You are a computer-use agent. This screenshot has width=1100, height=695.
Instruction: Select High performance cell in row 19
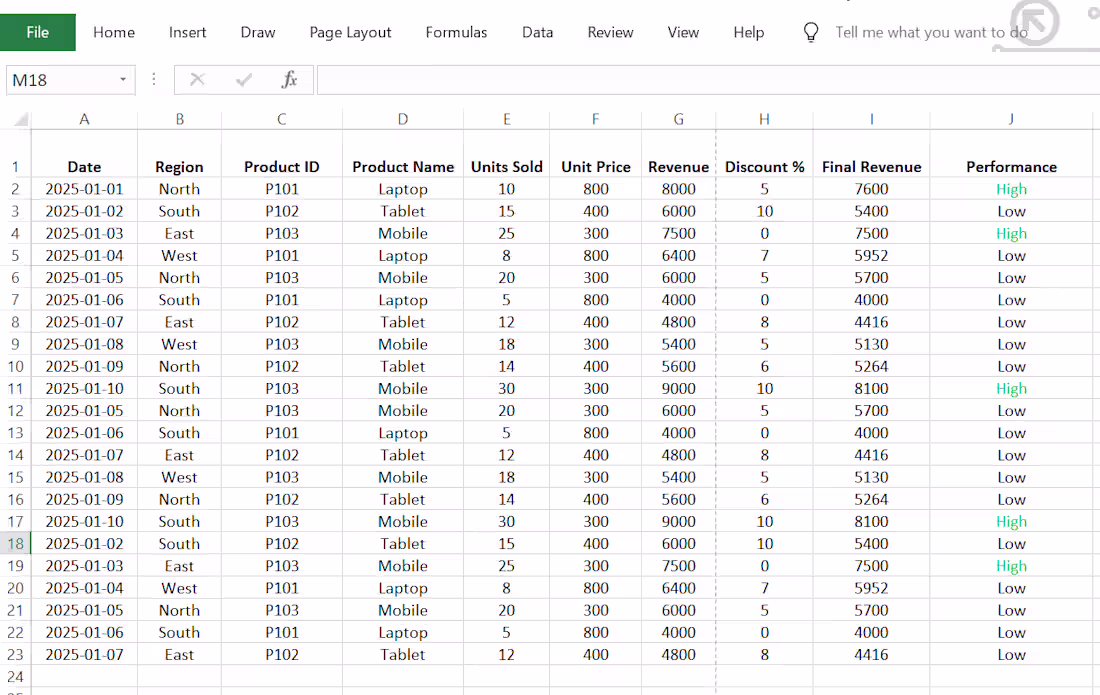(1011, 566)
